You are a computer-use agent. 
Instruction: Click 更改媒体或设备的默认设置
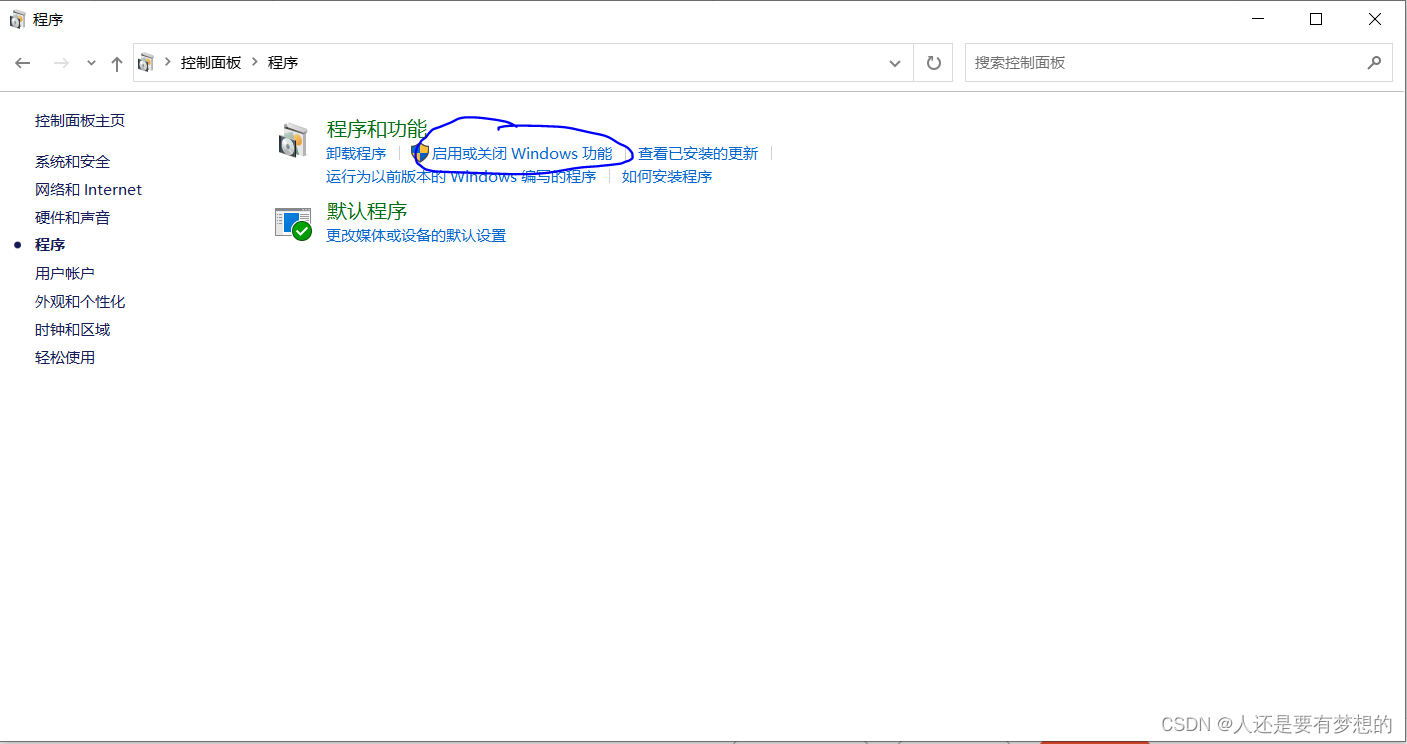(415, 235)
